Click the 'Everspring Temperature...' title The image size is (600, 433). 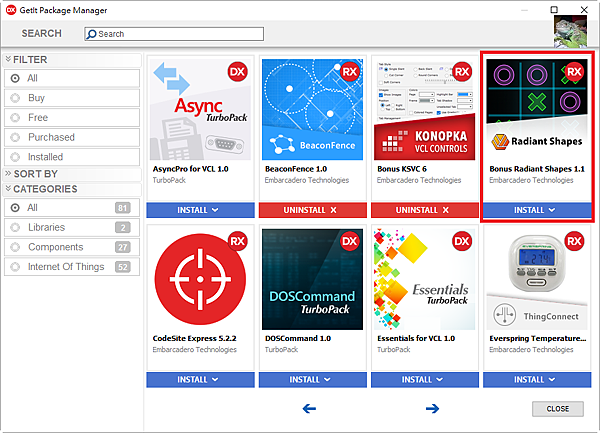(x=538, y=338)
